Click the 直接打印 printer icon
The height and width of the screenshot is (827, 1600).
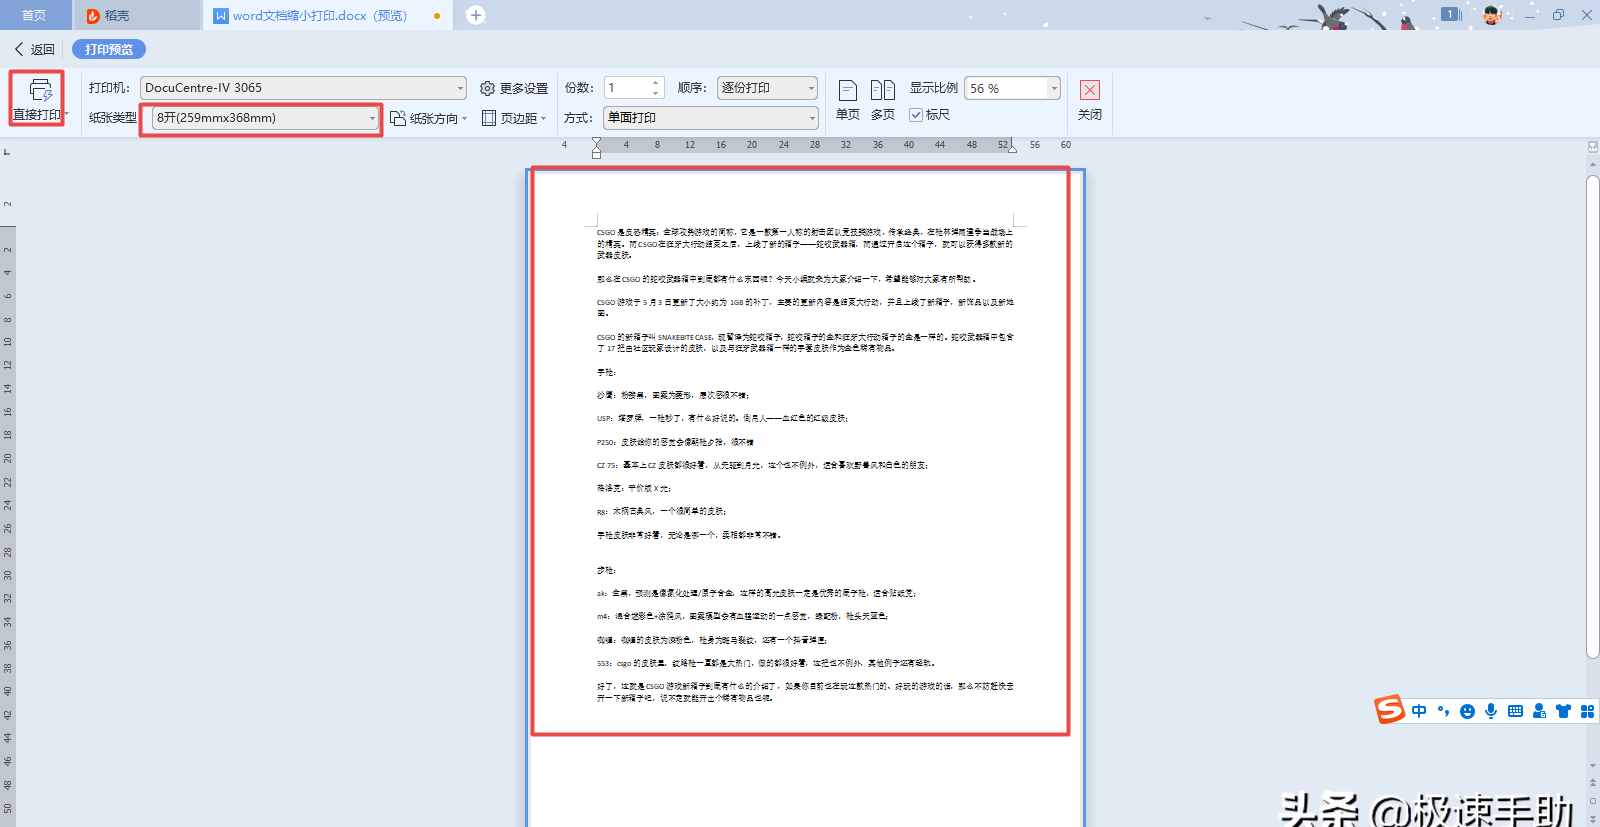40,91
